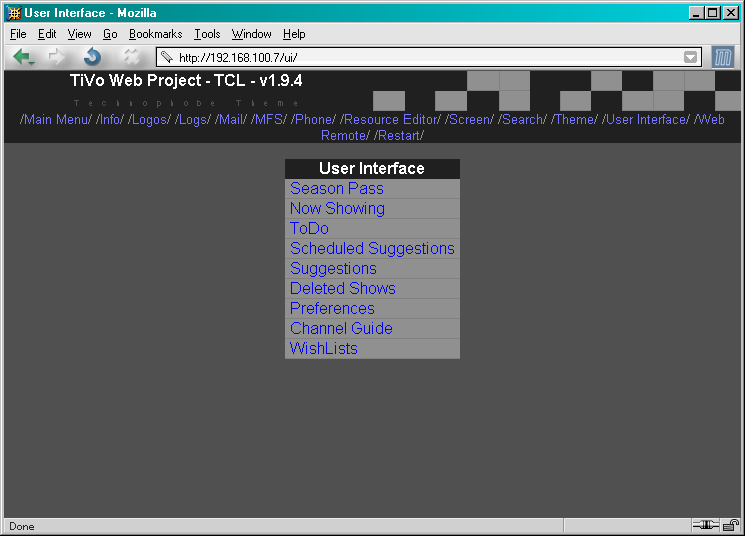The height and width of the screenshot is (536, 745).
Task: Open the WishLists link
Action: 323,348
